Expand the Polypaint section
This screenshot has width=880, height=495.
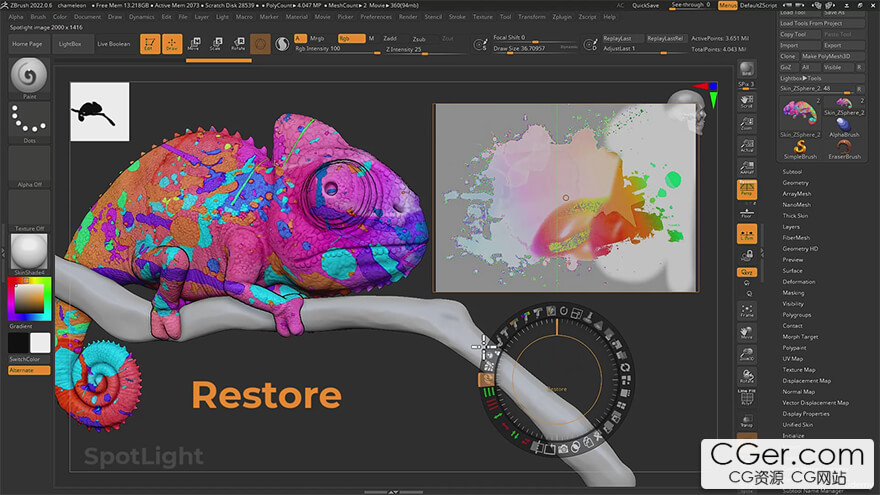(x=794, y=348)
